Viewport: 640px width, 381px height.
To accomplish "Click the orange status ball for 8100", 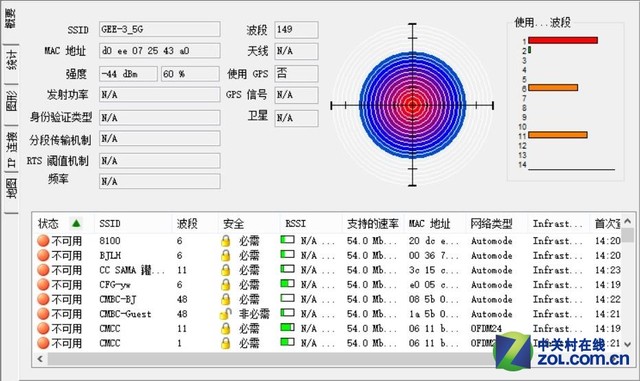I will [43, 241].
